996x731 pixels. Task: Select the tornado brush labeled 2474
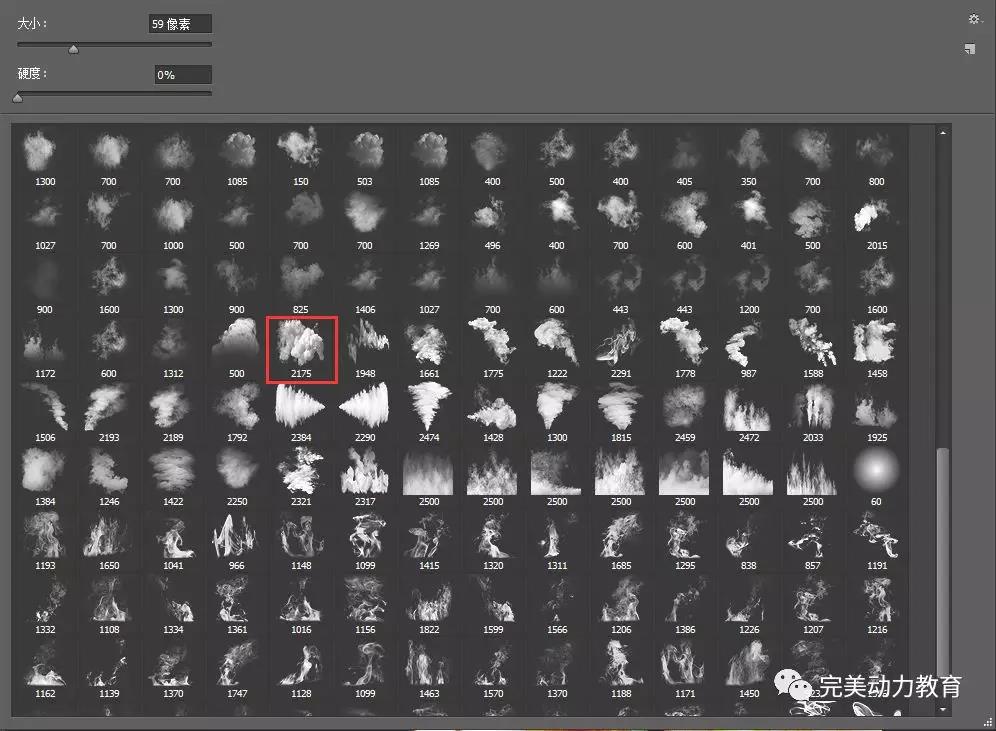(429, 408)
